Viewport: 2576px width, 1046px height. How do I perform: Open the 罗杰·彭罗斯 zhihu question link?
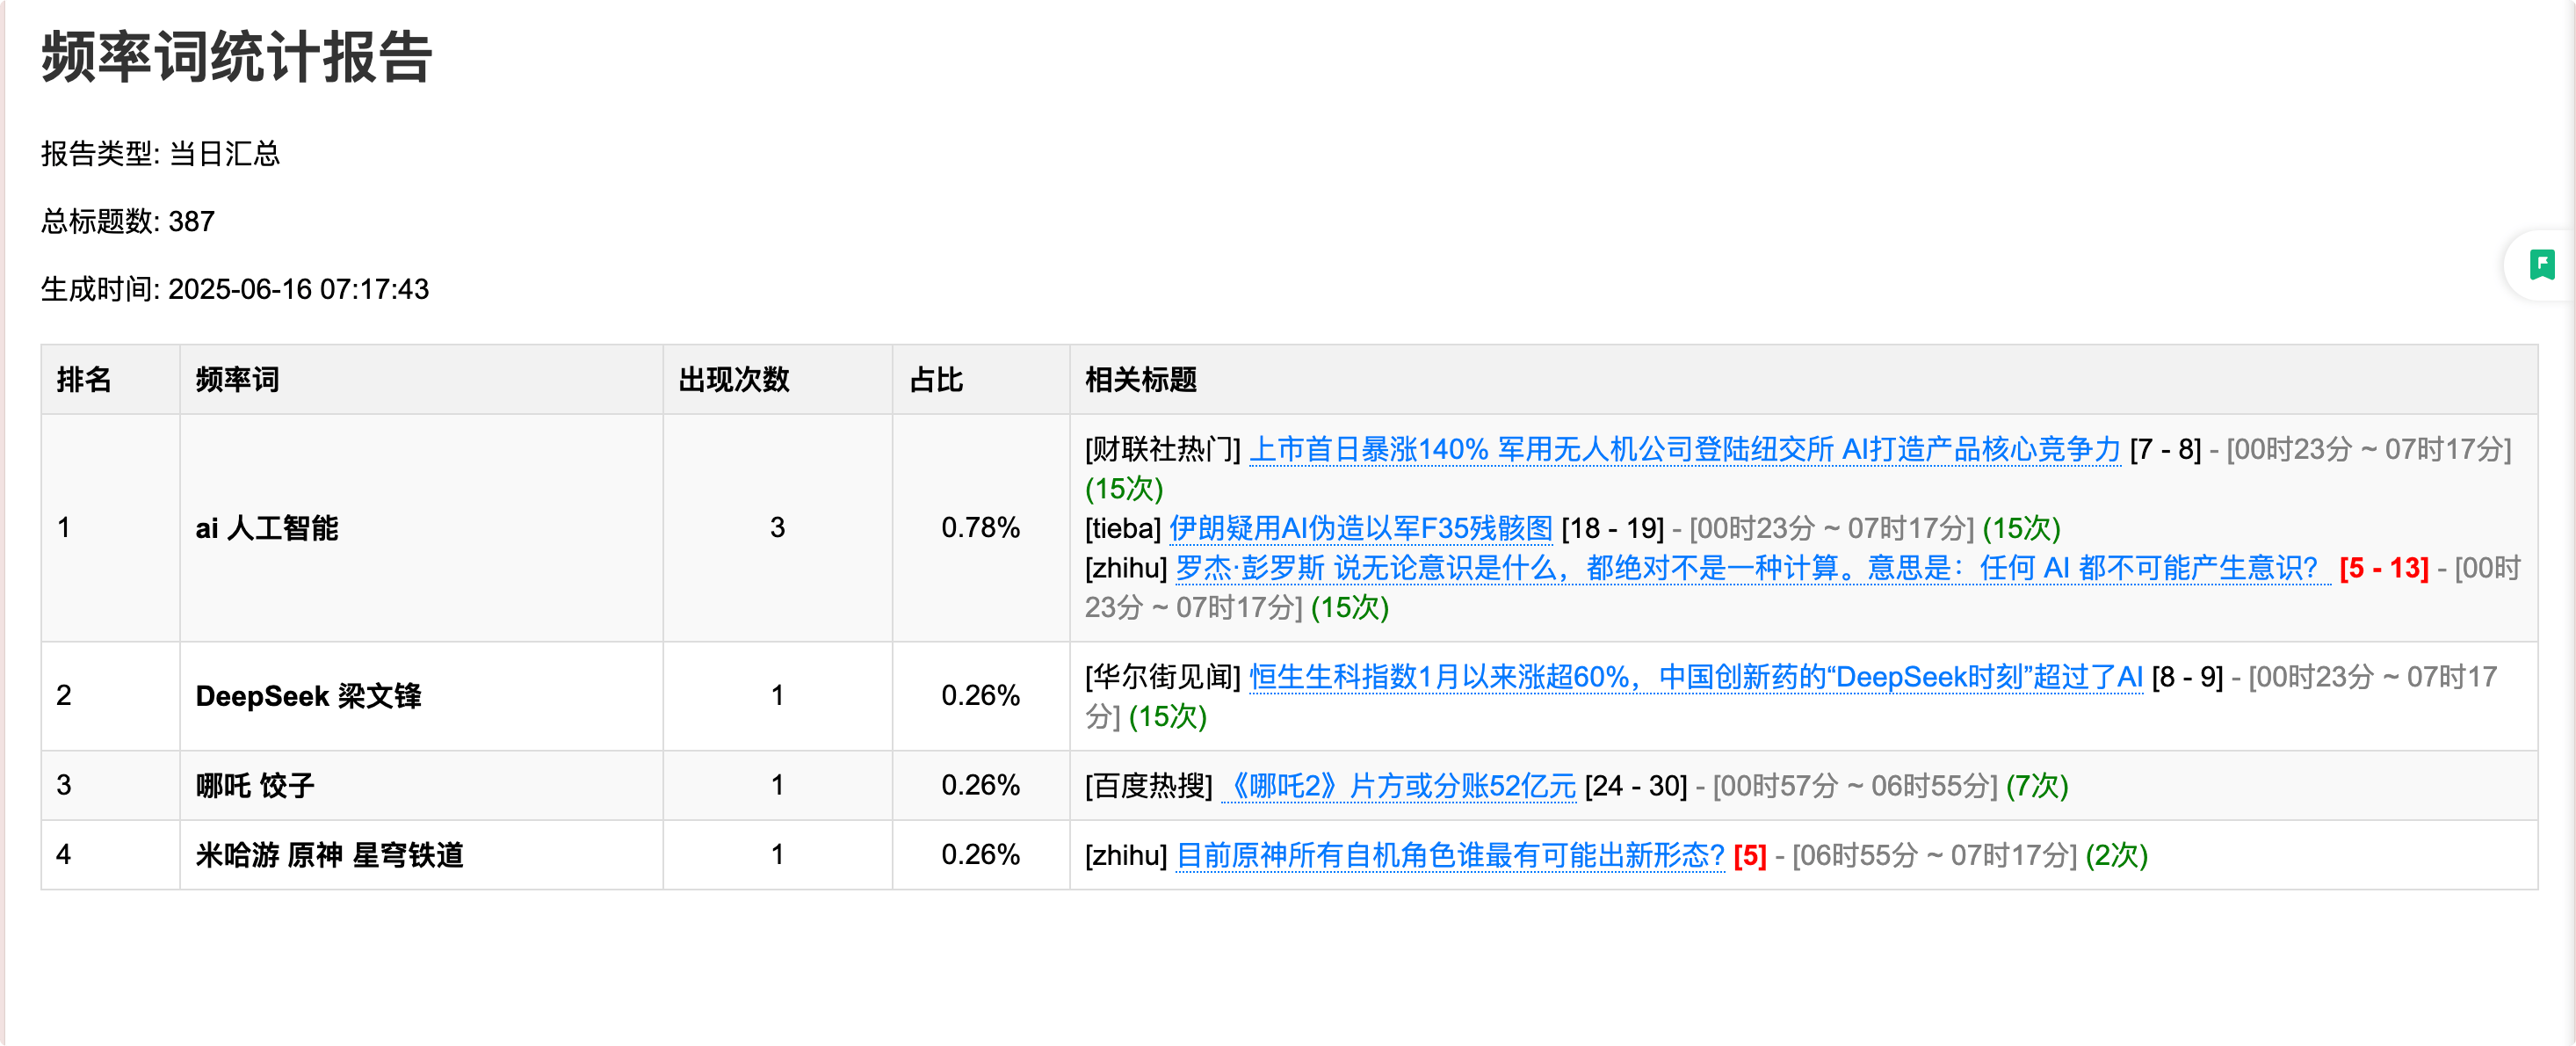tap(1752, 568)
